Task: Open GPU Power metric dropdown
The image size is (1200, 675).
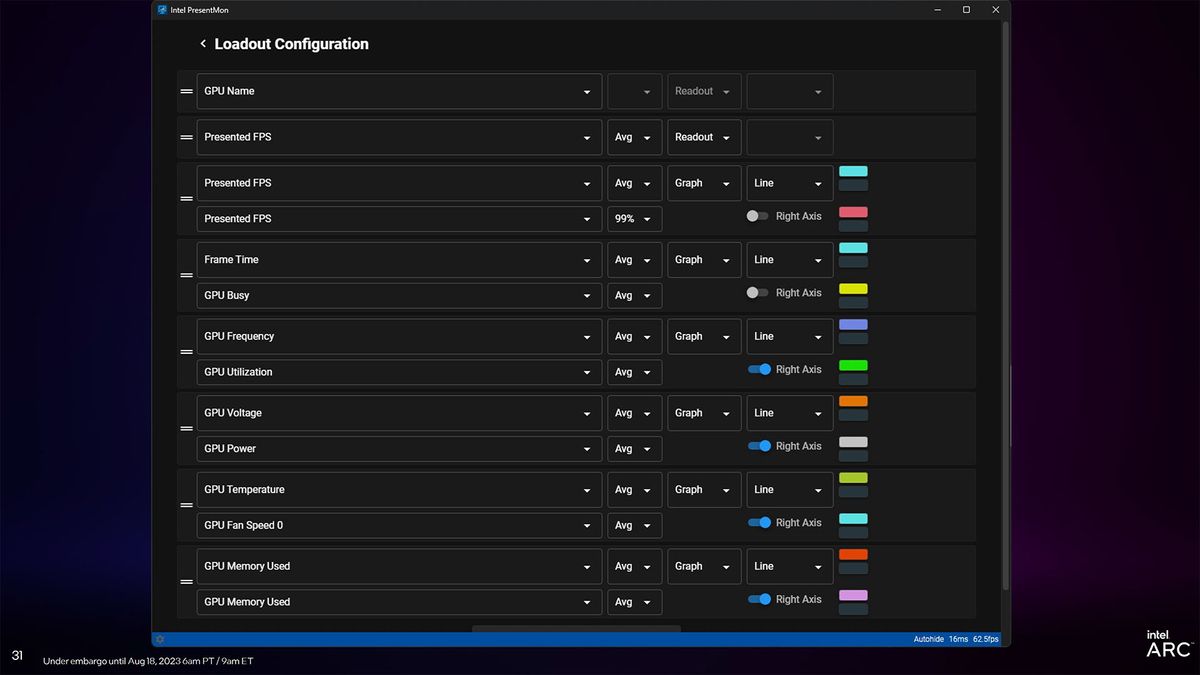Action: pos(399,448)
